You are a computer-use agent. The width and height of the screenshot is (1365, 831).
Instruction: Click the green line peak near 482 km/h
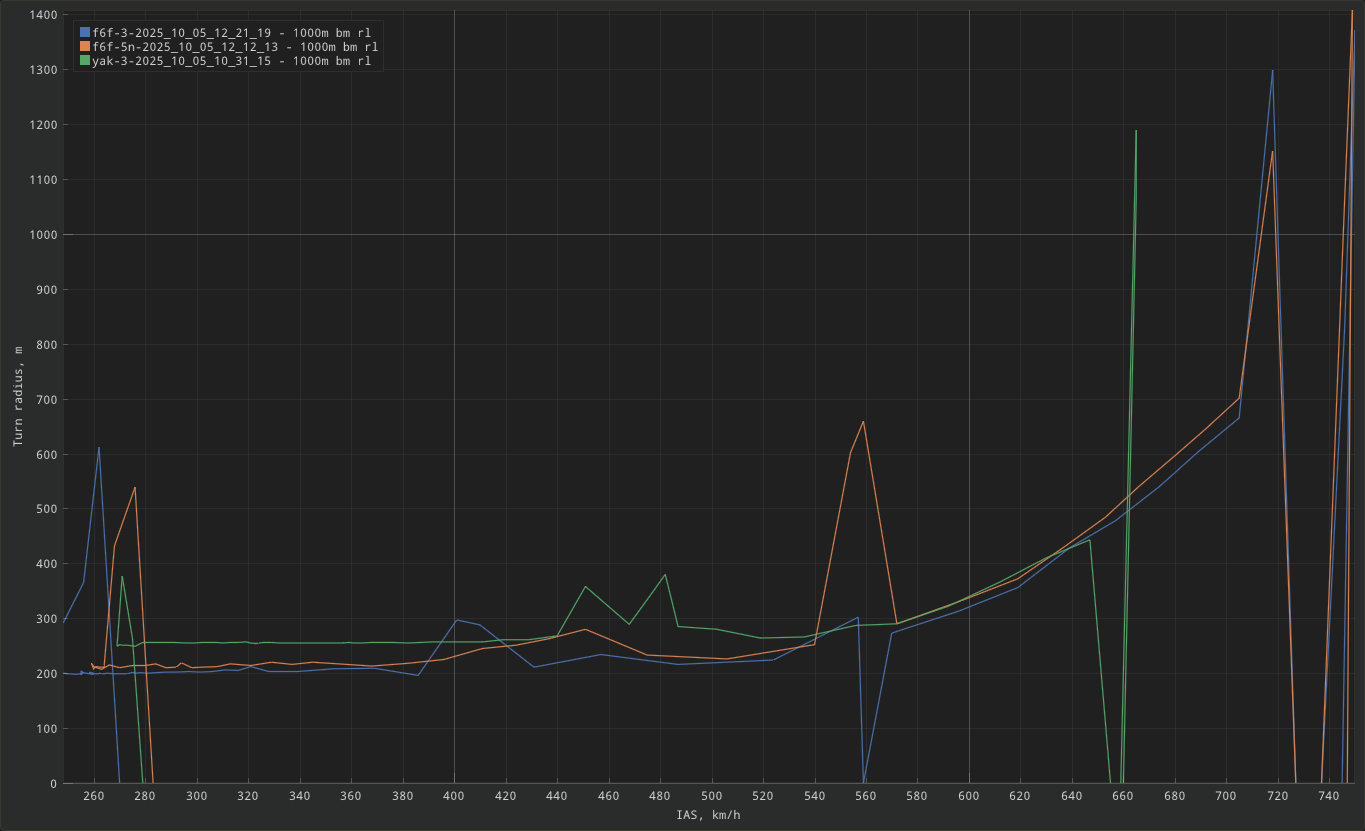[665, 574]
